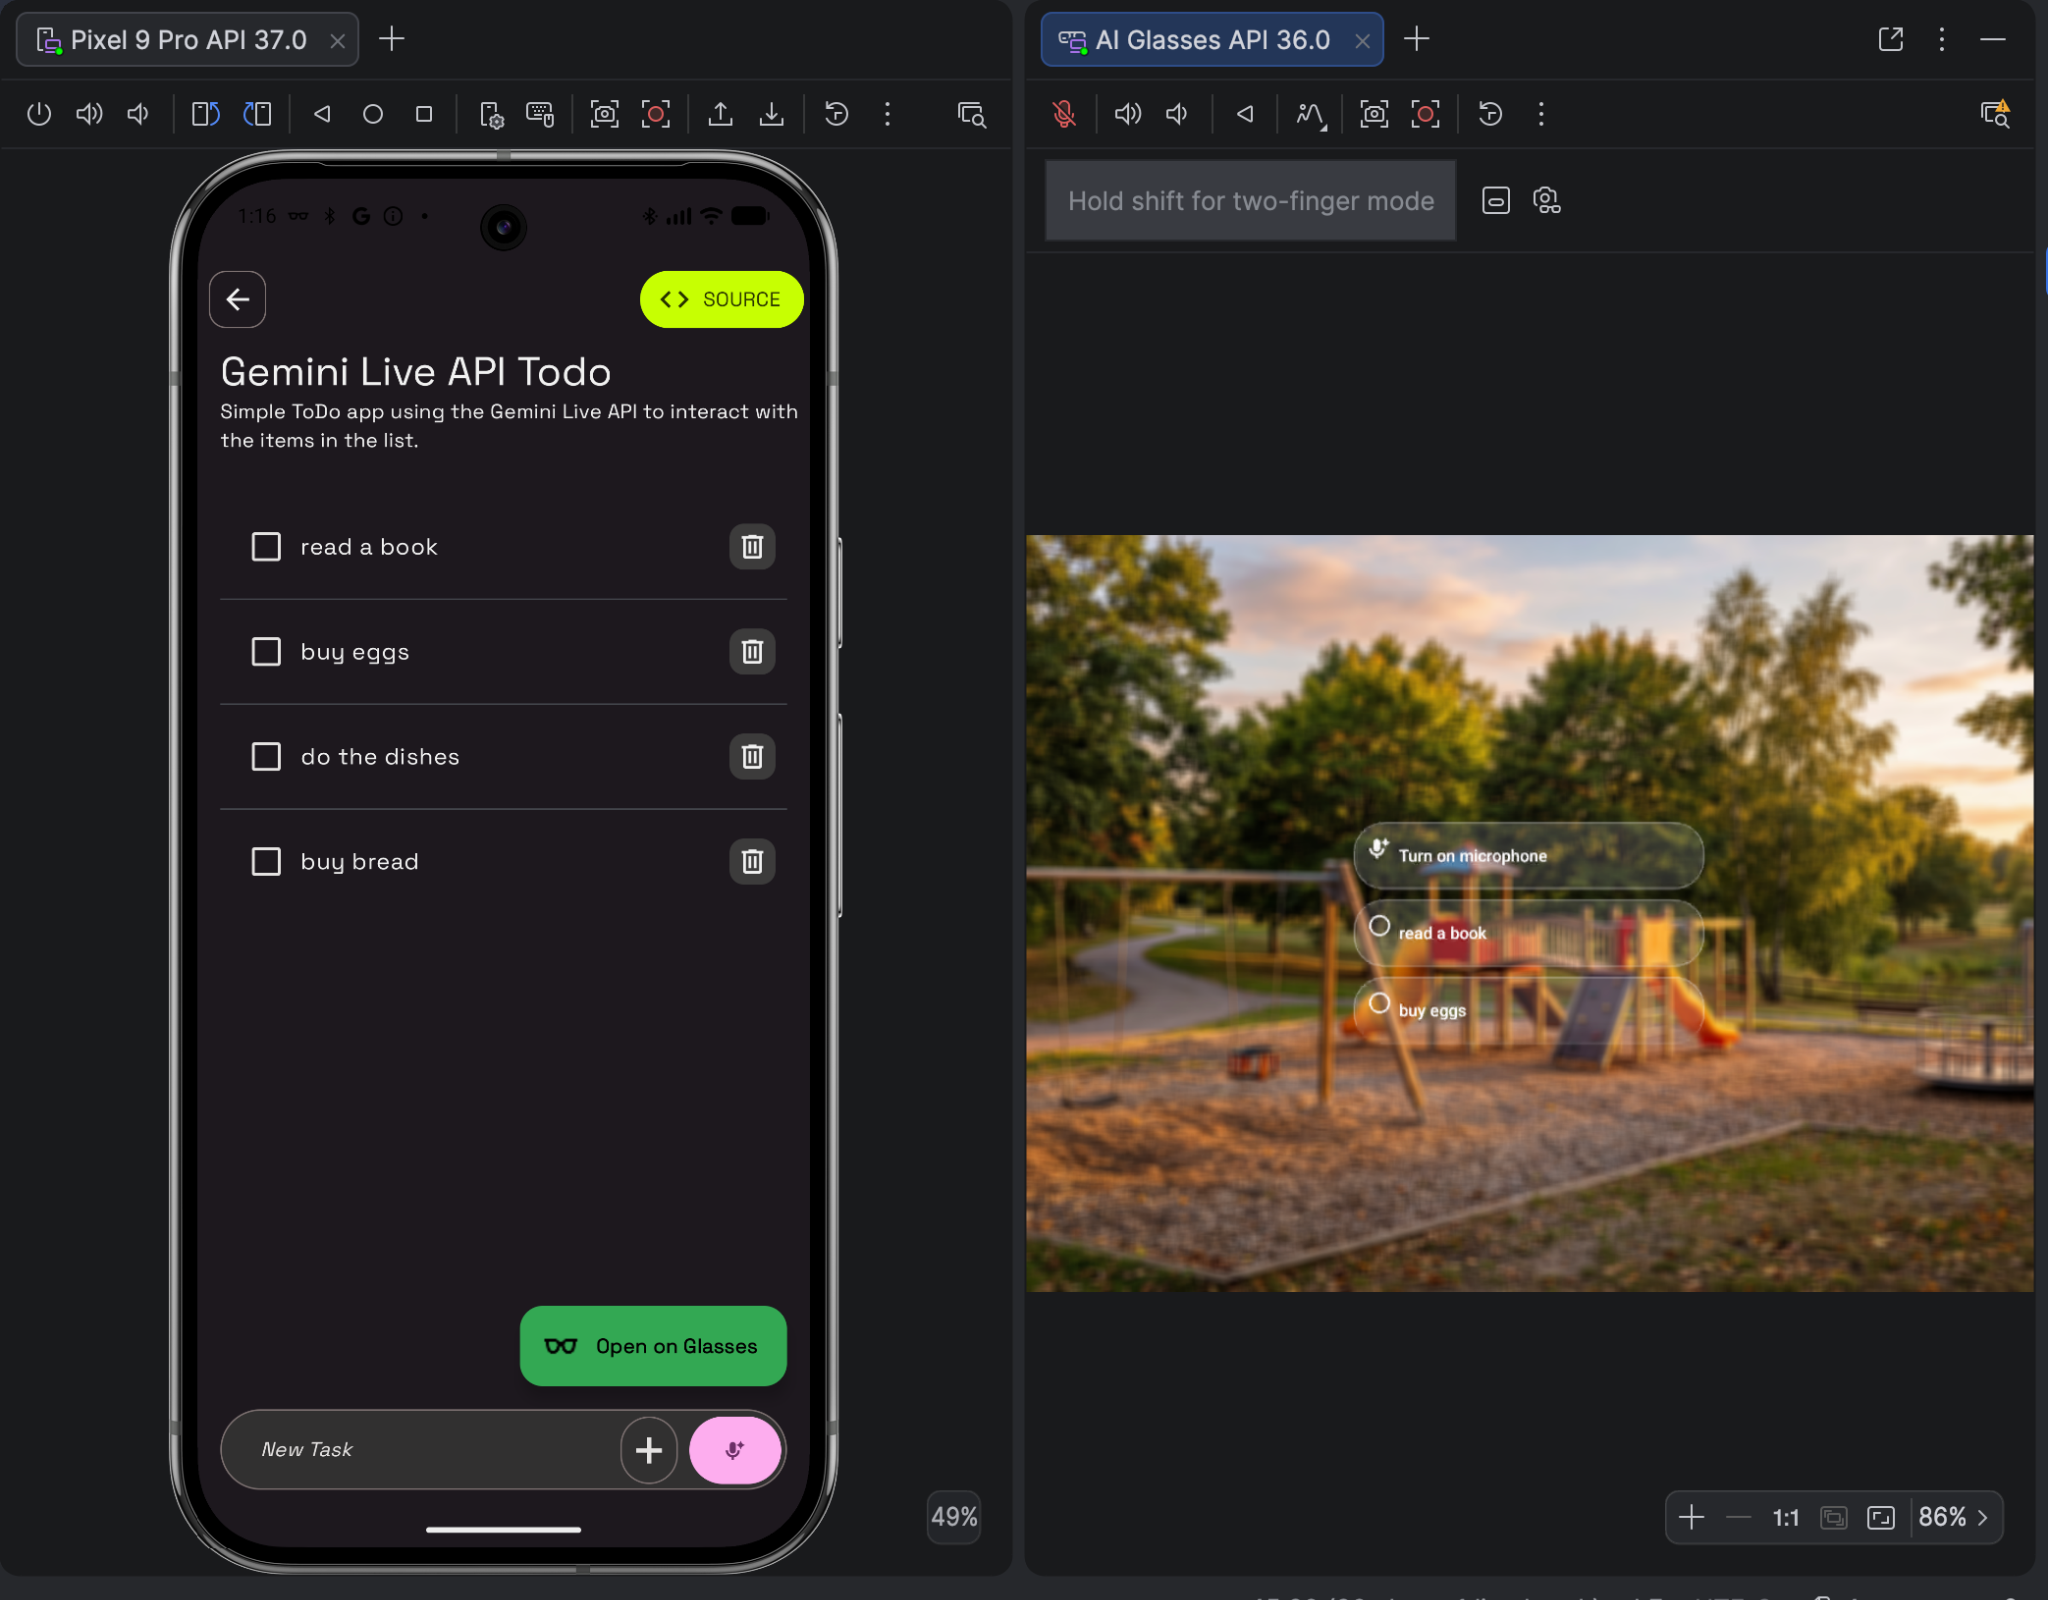Check the 'read a book' checkbox
This screenshot has height=1600, width=2048.
pos(266,547)
